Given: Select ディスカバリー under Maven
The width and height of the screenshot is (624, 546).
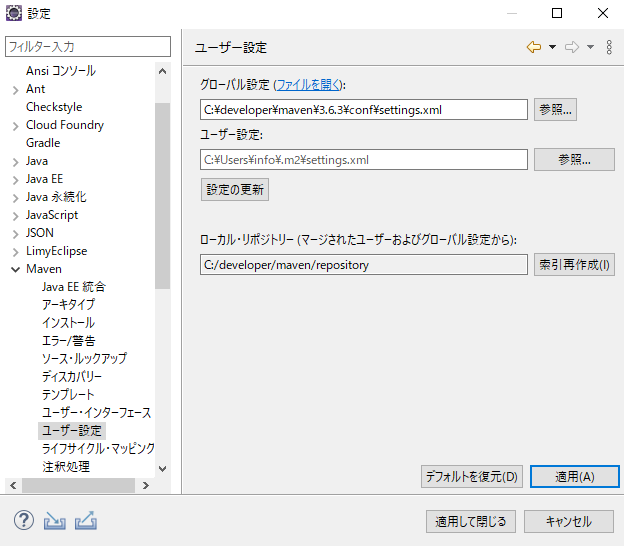Looking at the screenshot, I should pyautogui.click(x=72, y=376).
